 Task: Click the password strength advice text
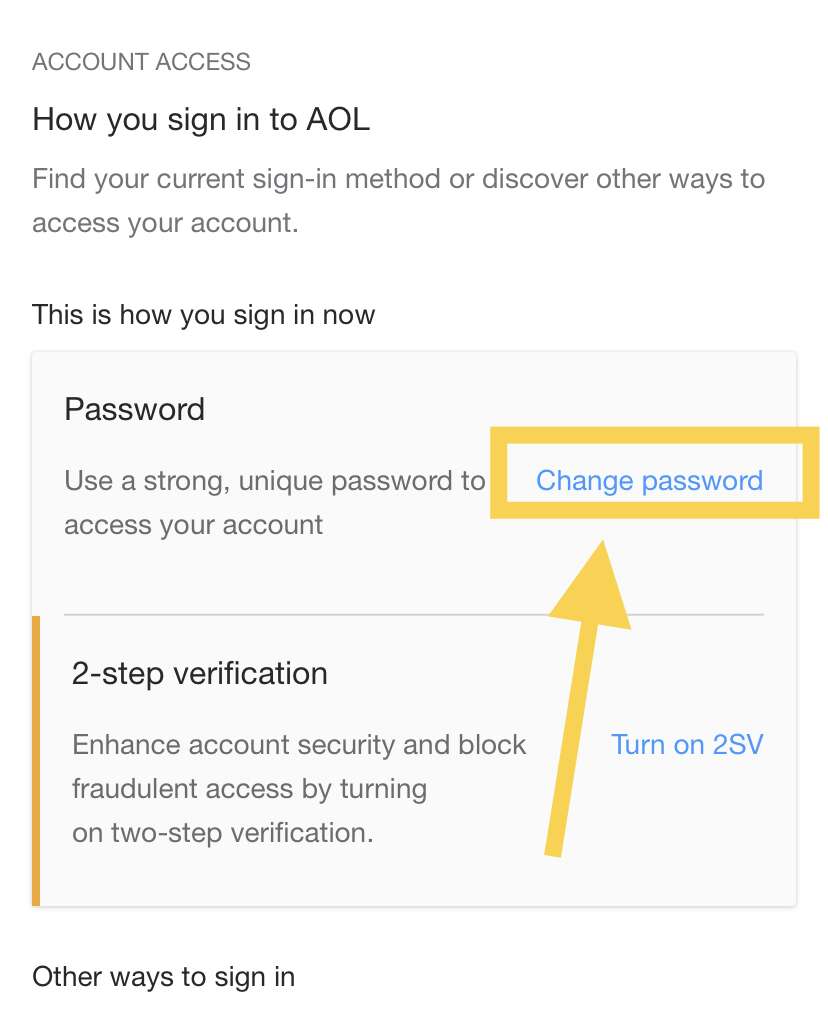click(275, 502)
